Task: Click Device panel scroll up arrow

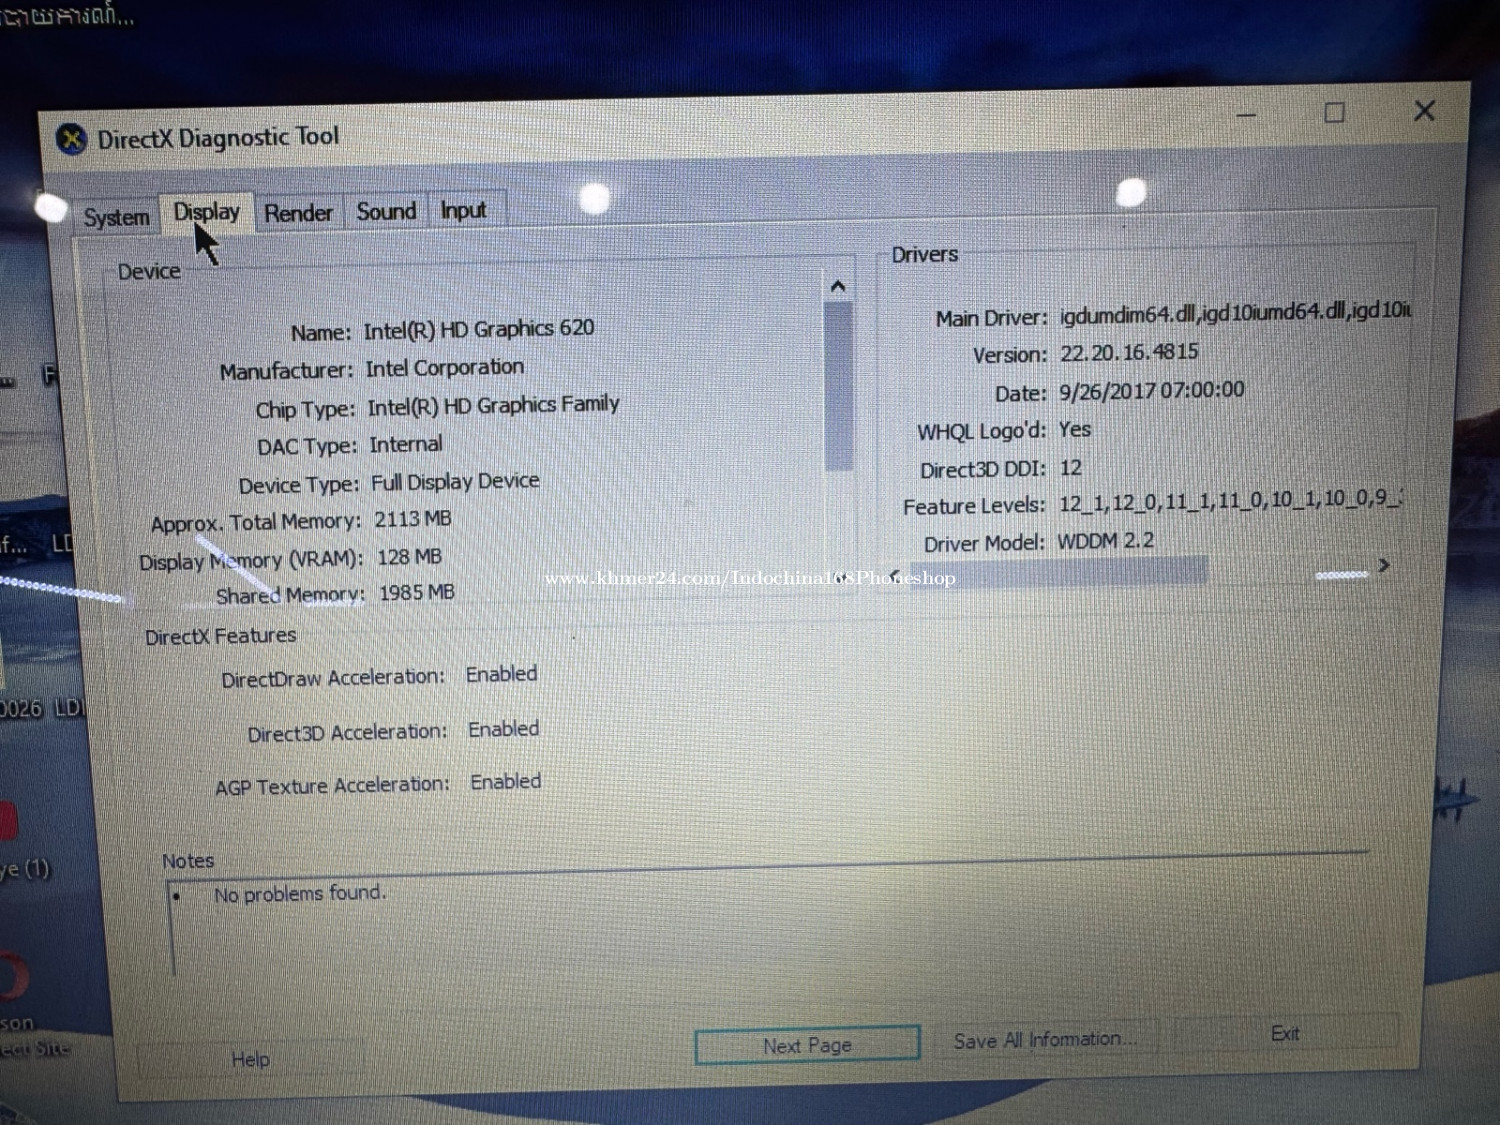Action: pos(838,286)
